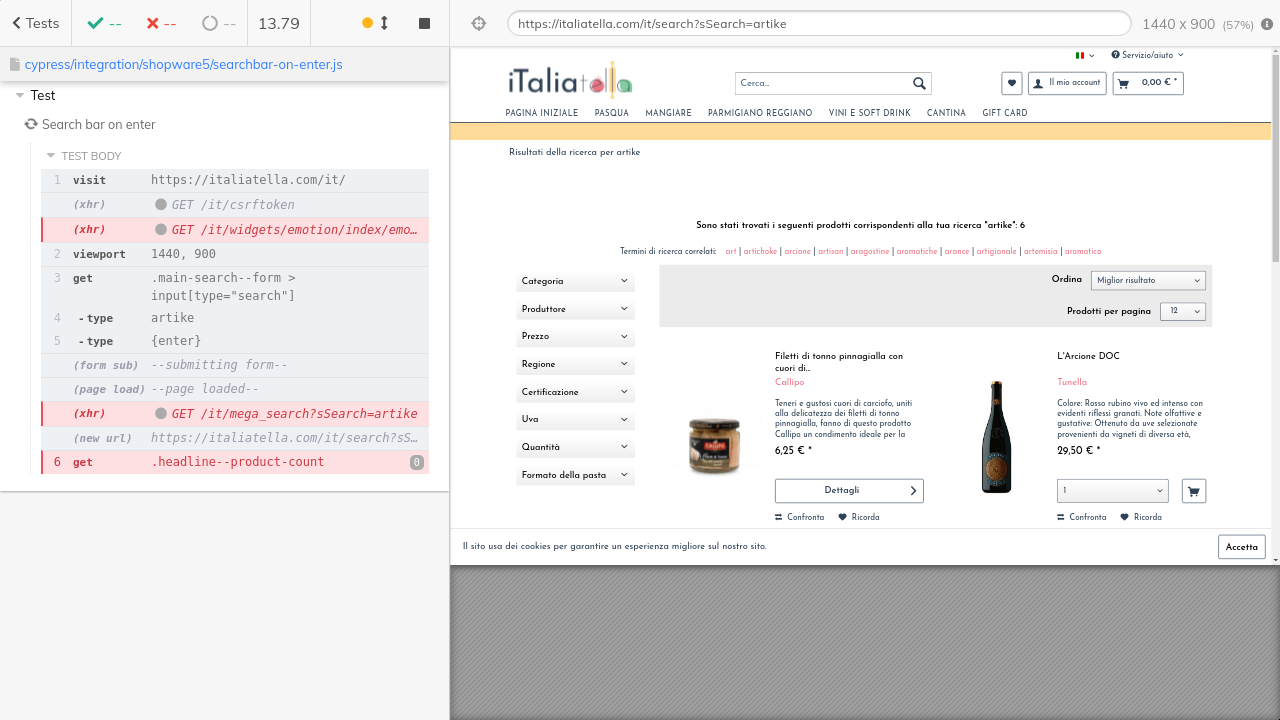
Task: Open the PARMIGIANO REGGIANO menu
Action: click(x=760, y=114)
